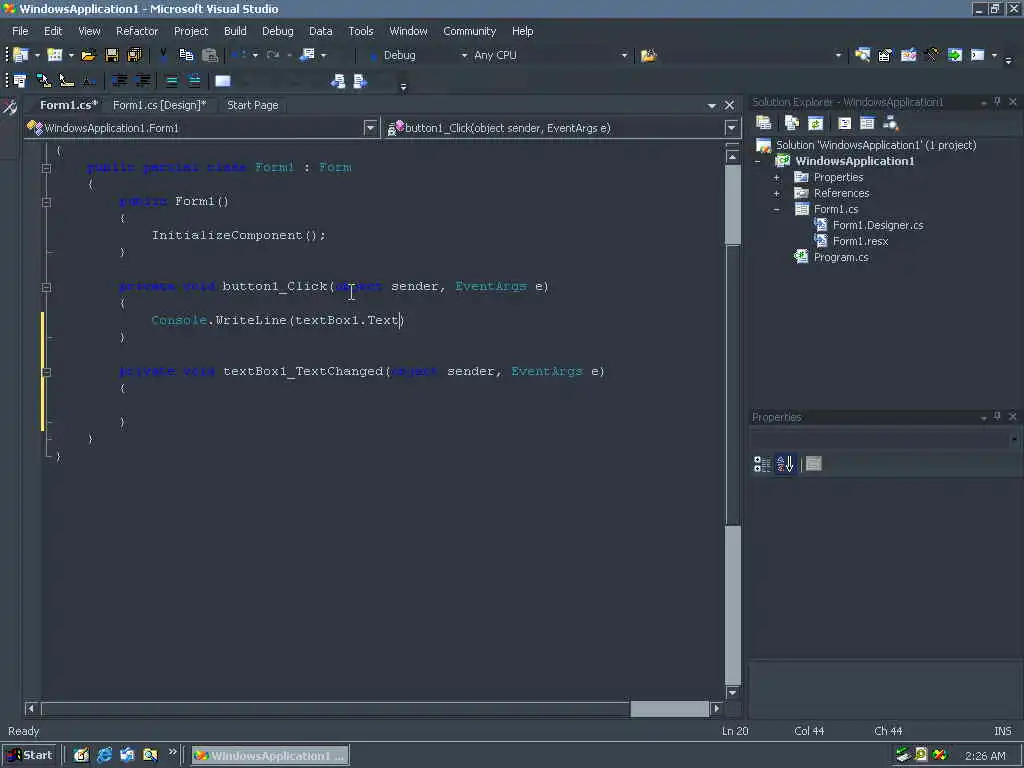The height and width of the screenshot is (768, 1024).
Task: Click Refresh in the Solution Explorer toolbar
Action: click(815, 123)
